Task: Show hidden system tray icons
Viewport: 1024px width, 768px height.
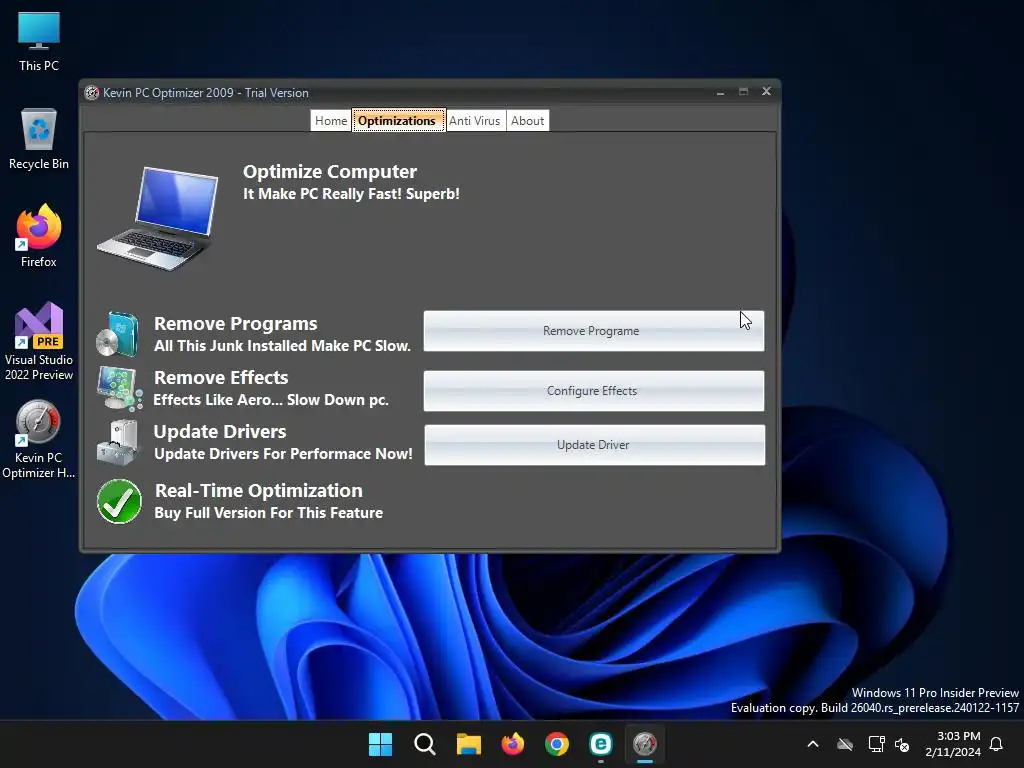Action: [x=813, y=744]
